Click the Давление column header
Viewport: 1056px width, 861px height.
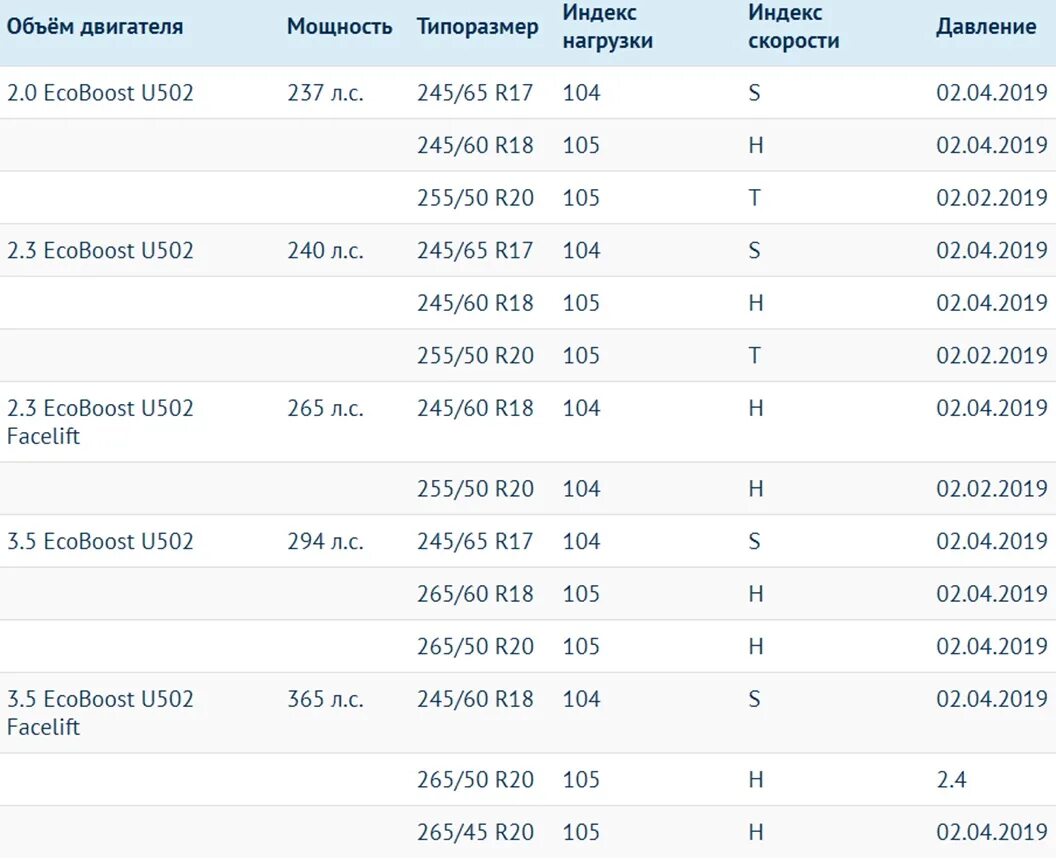pos(985,27)
